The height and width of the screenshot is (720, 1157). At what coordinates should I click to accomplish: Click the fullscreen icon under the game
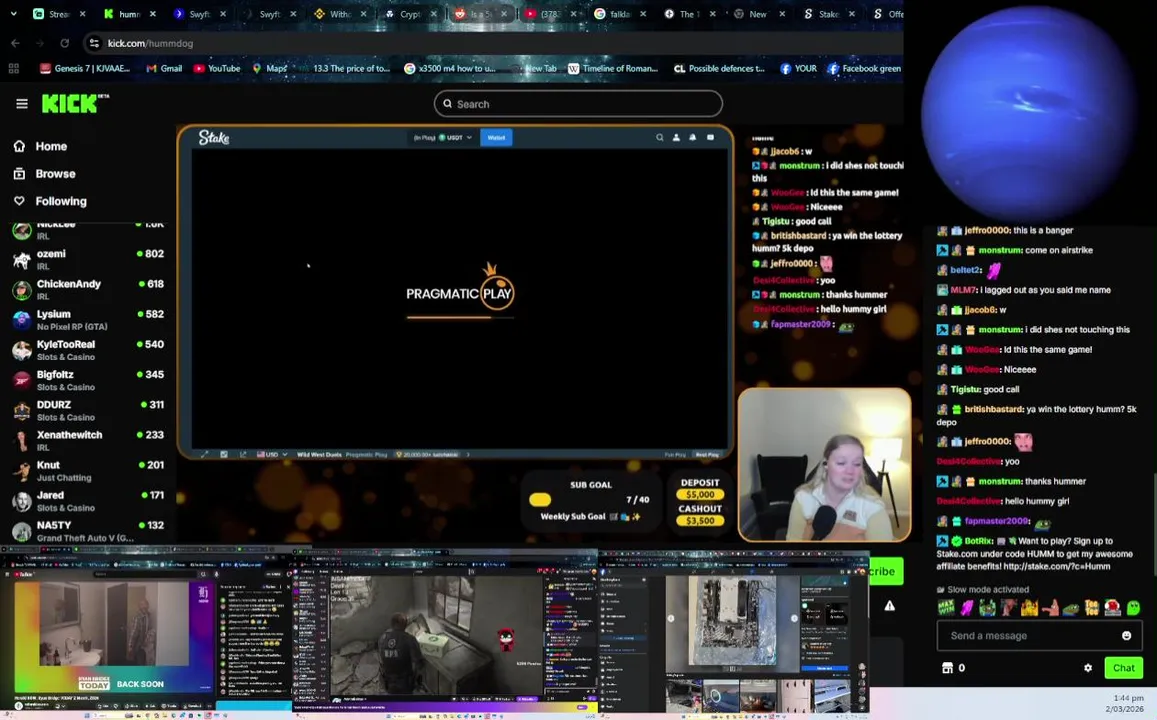tap(204, 454)
